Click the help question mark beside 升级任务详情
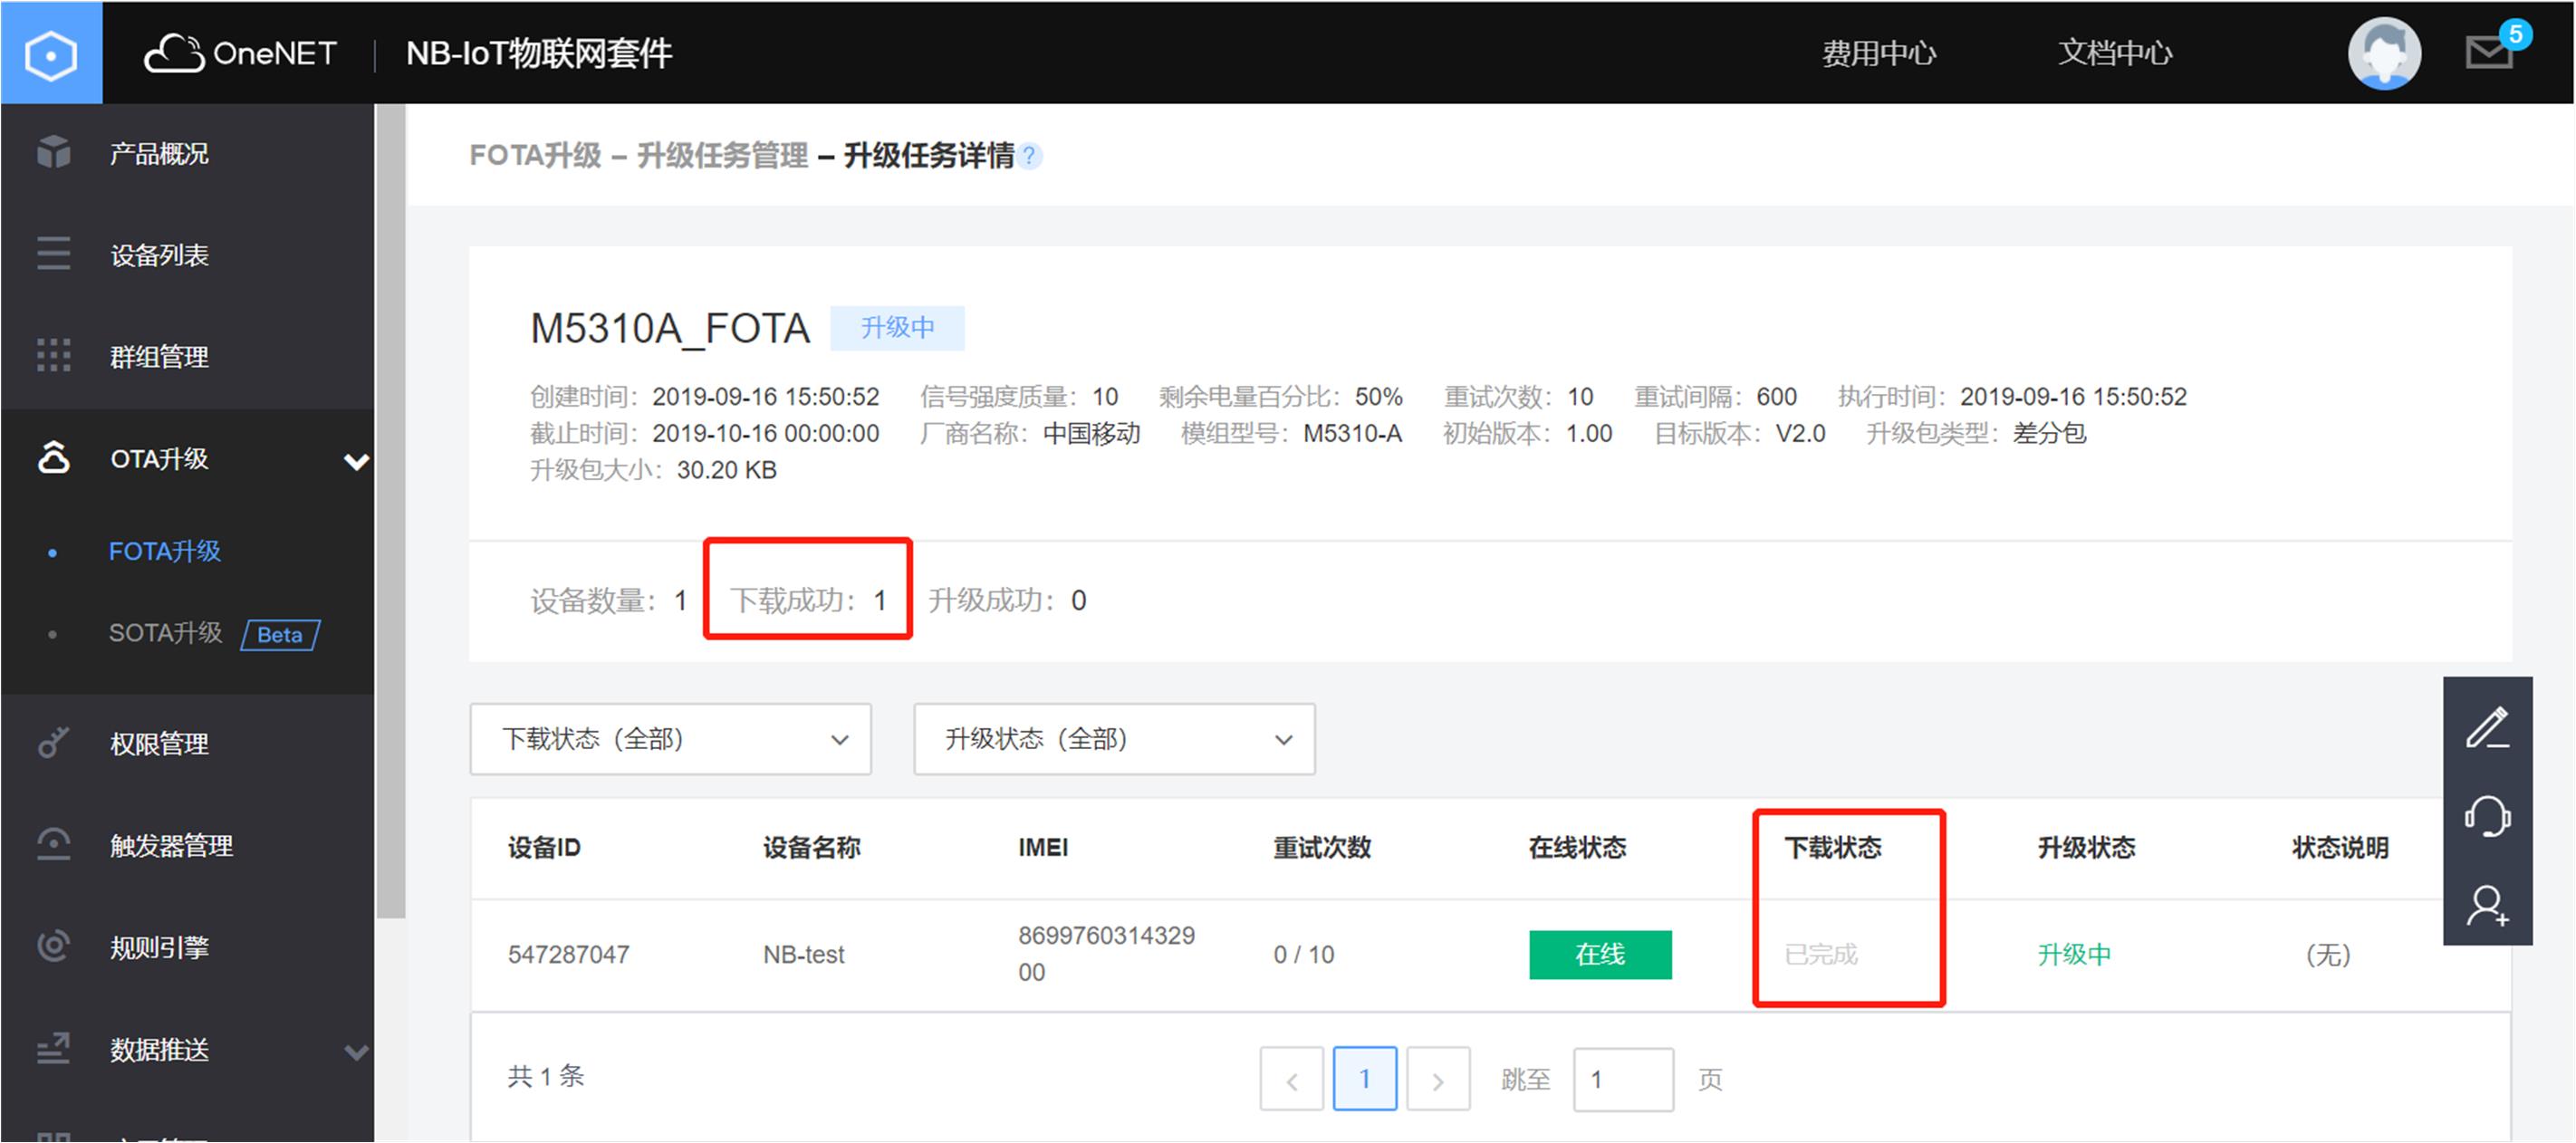Image resolution: width=2576 pixels, height=1143 pixels. (1029, 156)
